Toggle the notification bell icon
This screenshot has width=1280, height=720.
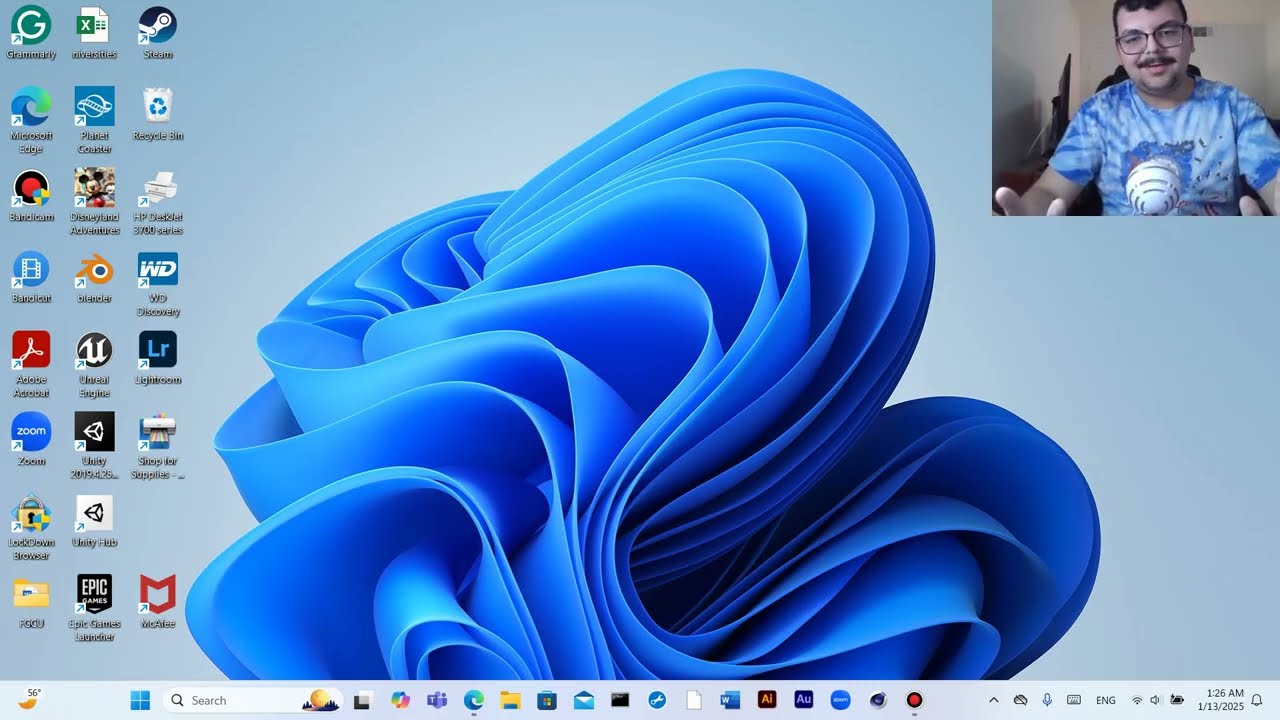pyautogui.click(x=1257, y=700)
